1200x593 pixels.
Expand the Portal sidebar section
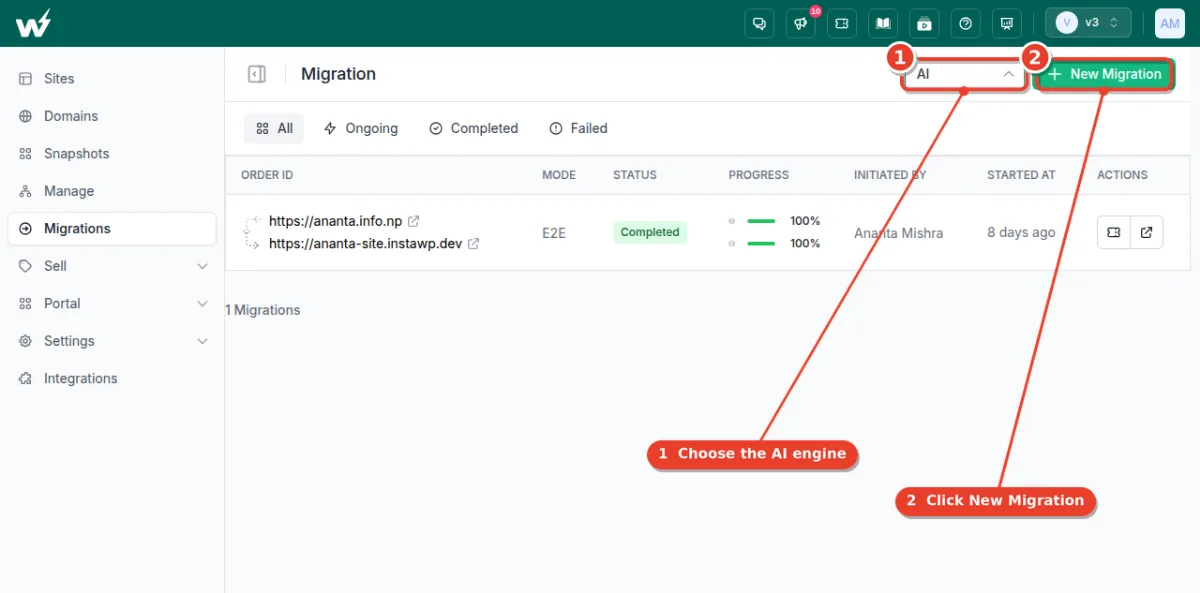(x=112, y=304)
